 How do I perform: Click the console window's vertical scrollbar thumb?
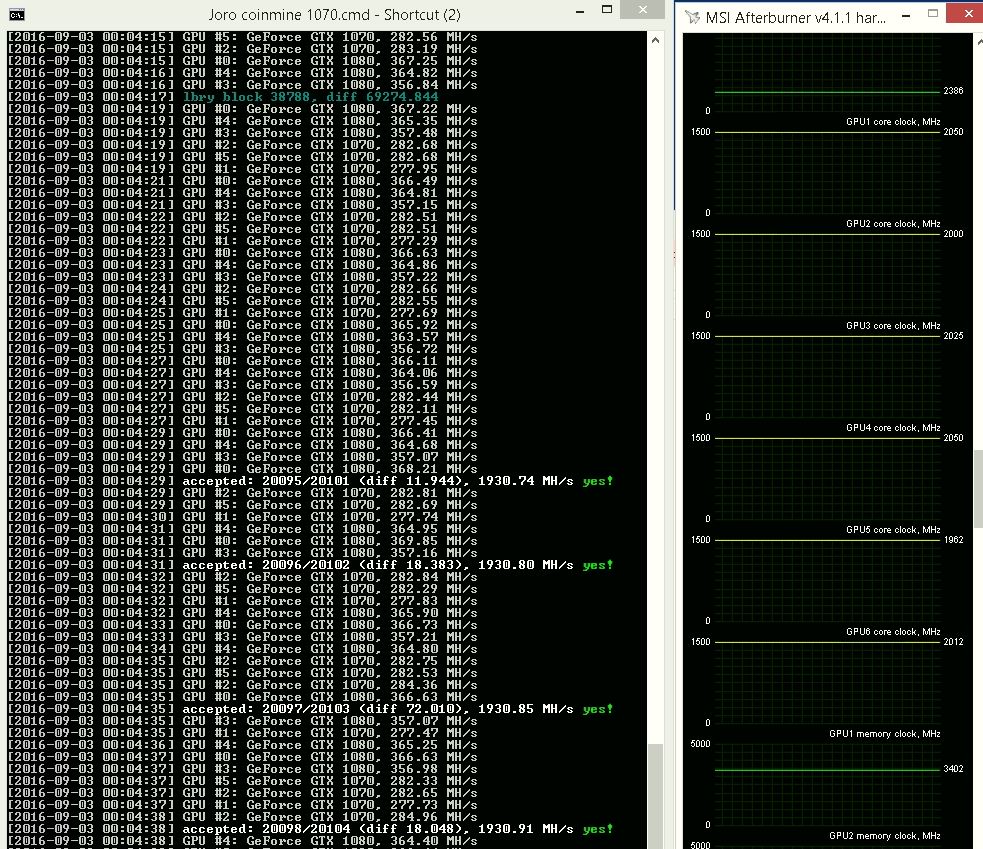655,795
